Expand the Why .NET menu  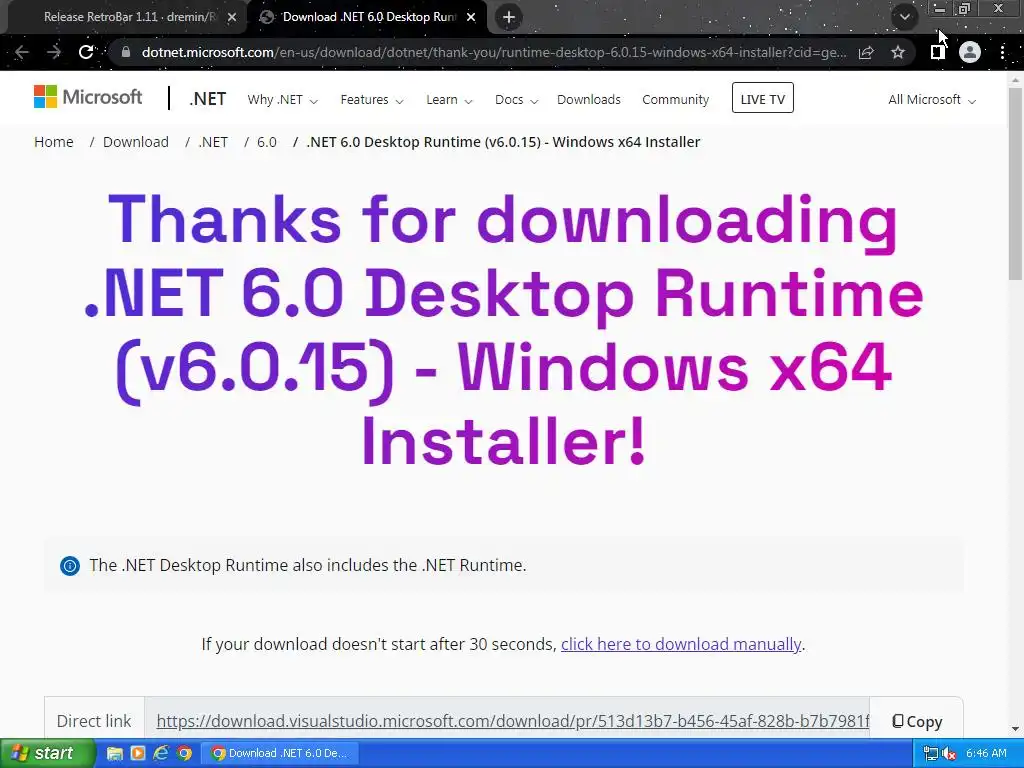point(282,100)
